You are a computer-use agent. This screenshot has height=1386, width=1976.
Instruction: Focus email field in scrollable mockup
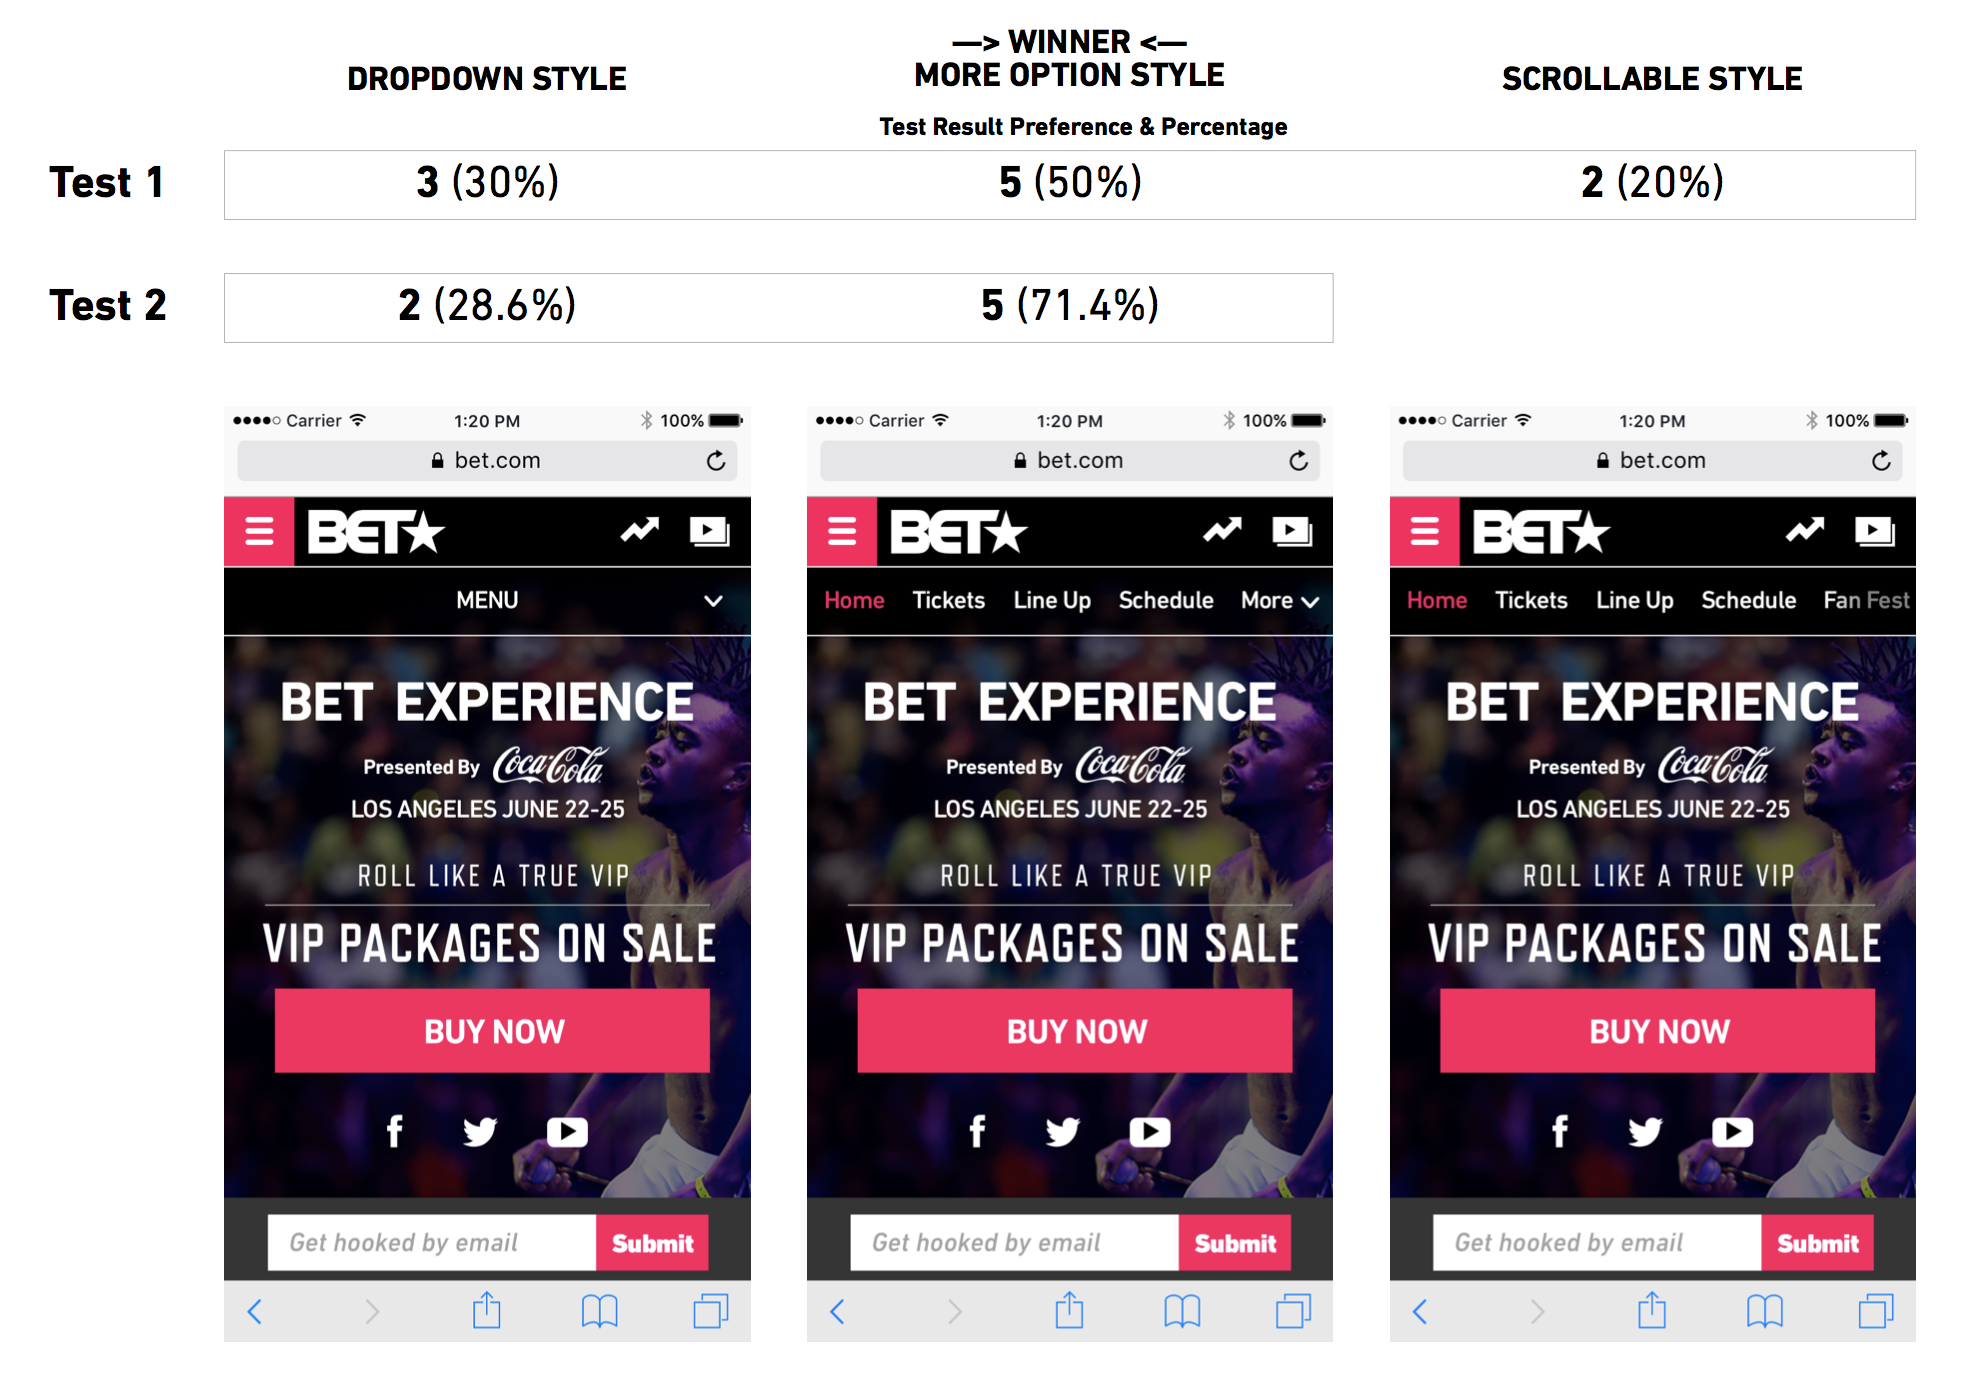1597,1243
